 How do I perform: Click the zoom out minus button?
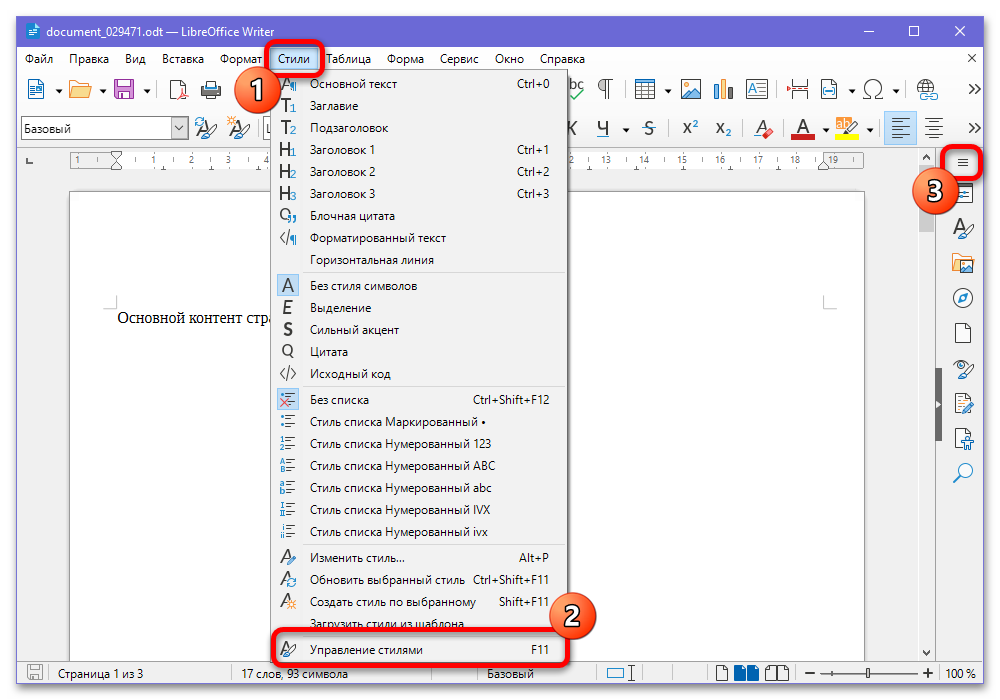(x=810, y=673)
